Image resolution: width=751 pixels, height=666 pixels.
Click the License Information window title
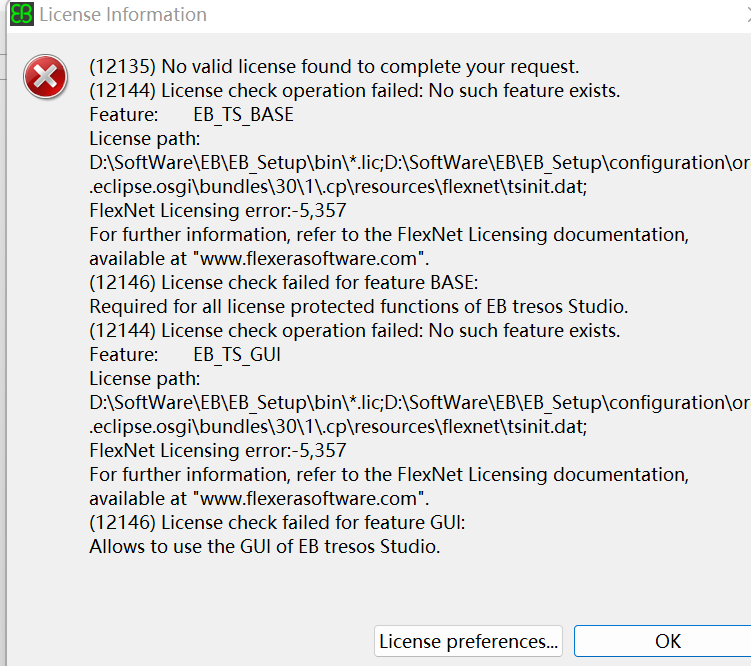[x=123, y=15]
